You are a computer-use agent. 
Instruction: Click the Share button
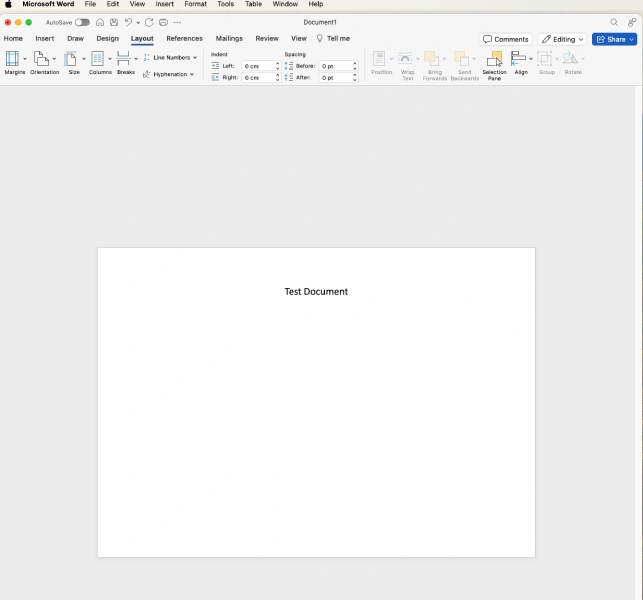614,39
